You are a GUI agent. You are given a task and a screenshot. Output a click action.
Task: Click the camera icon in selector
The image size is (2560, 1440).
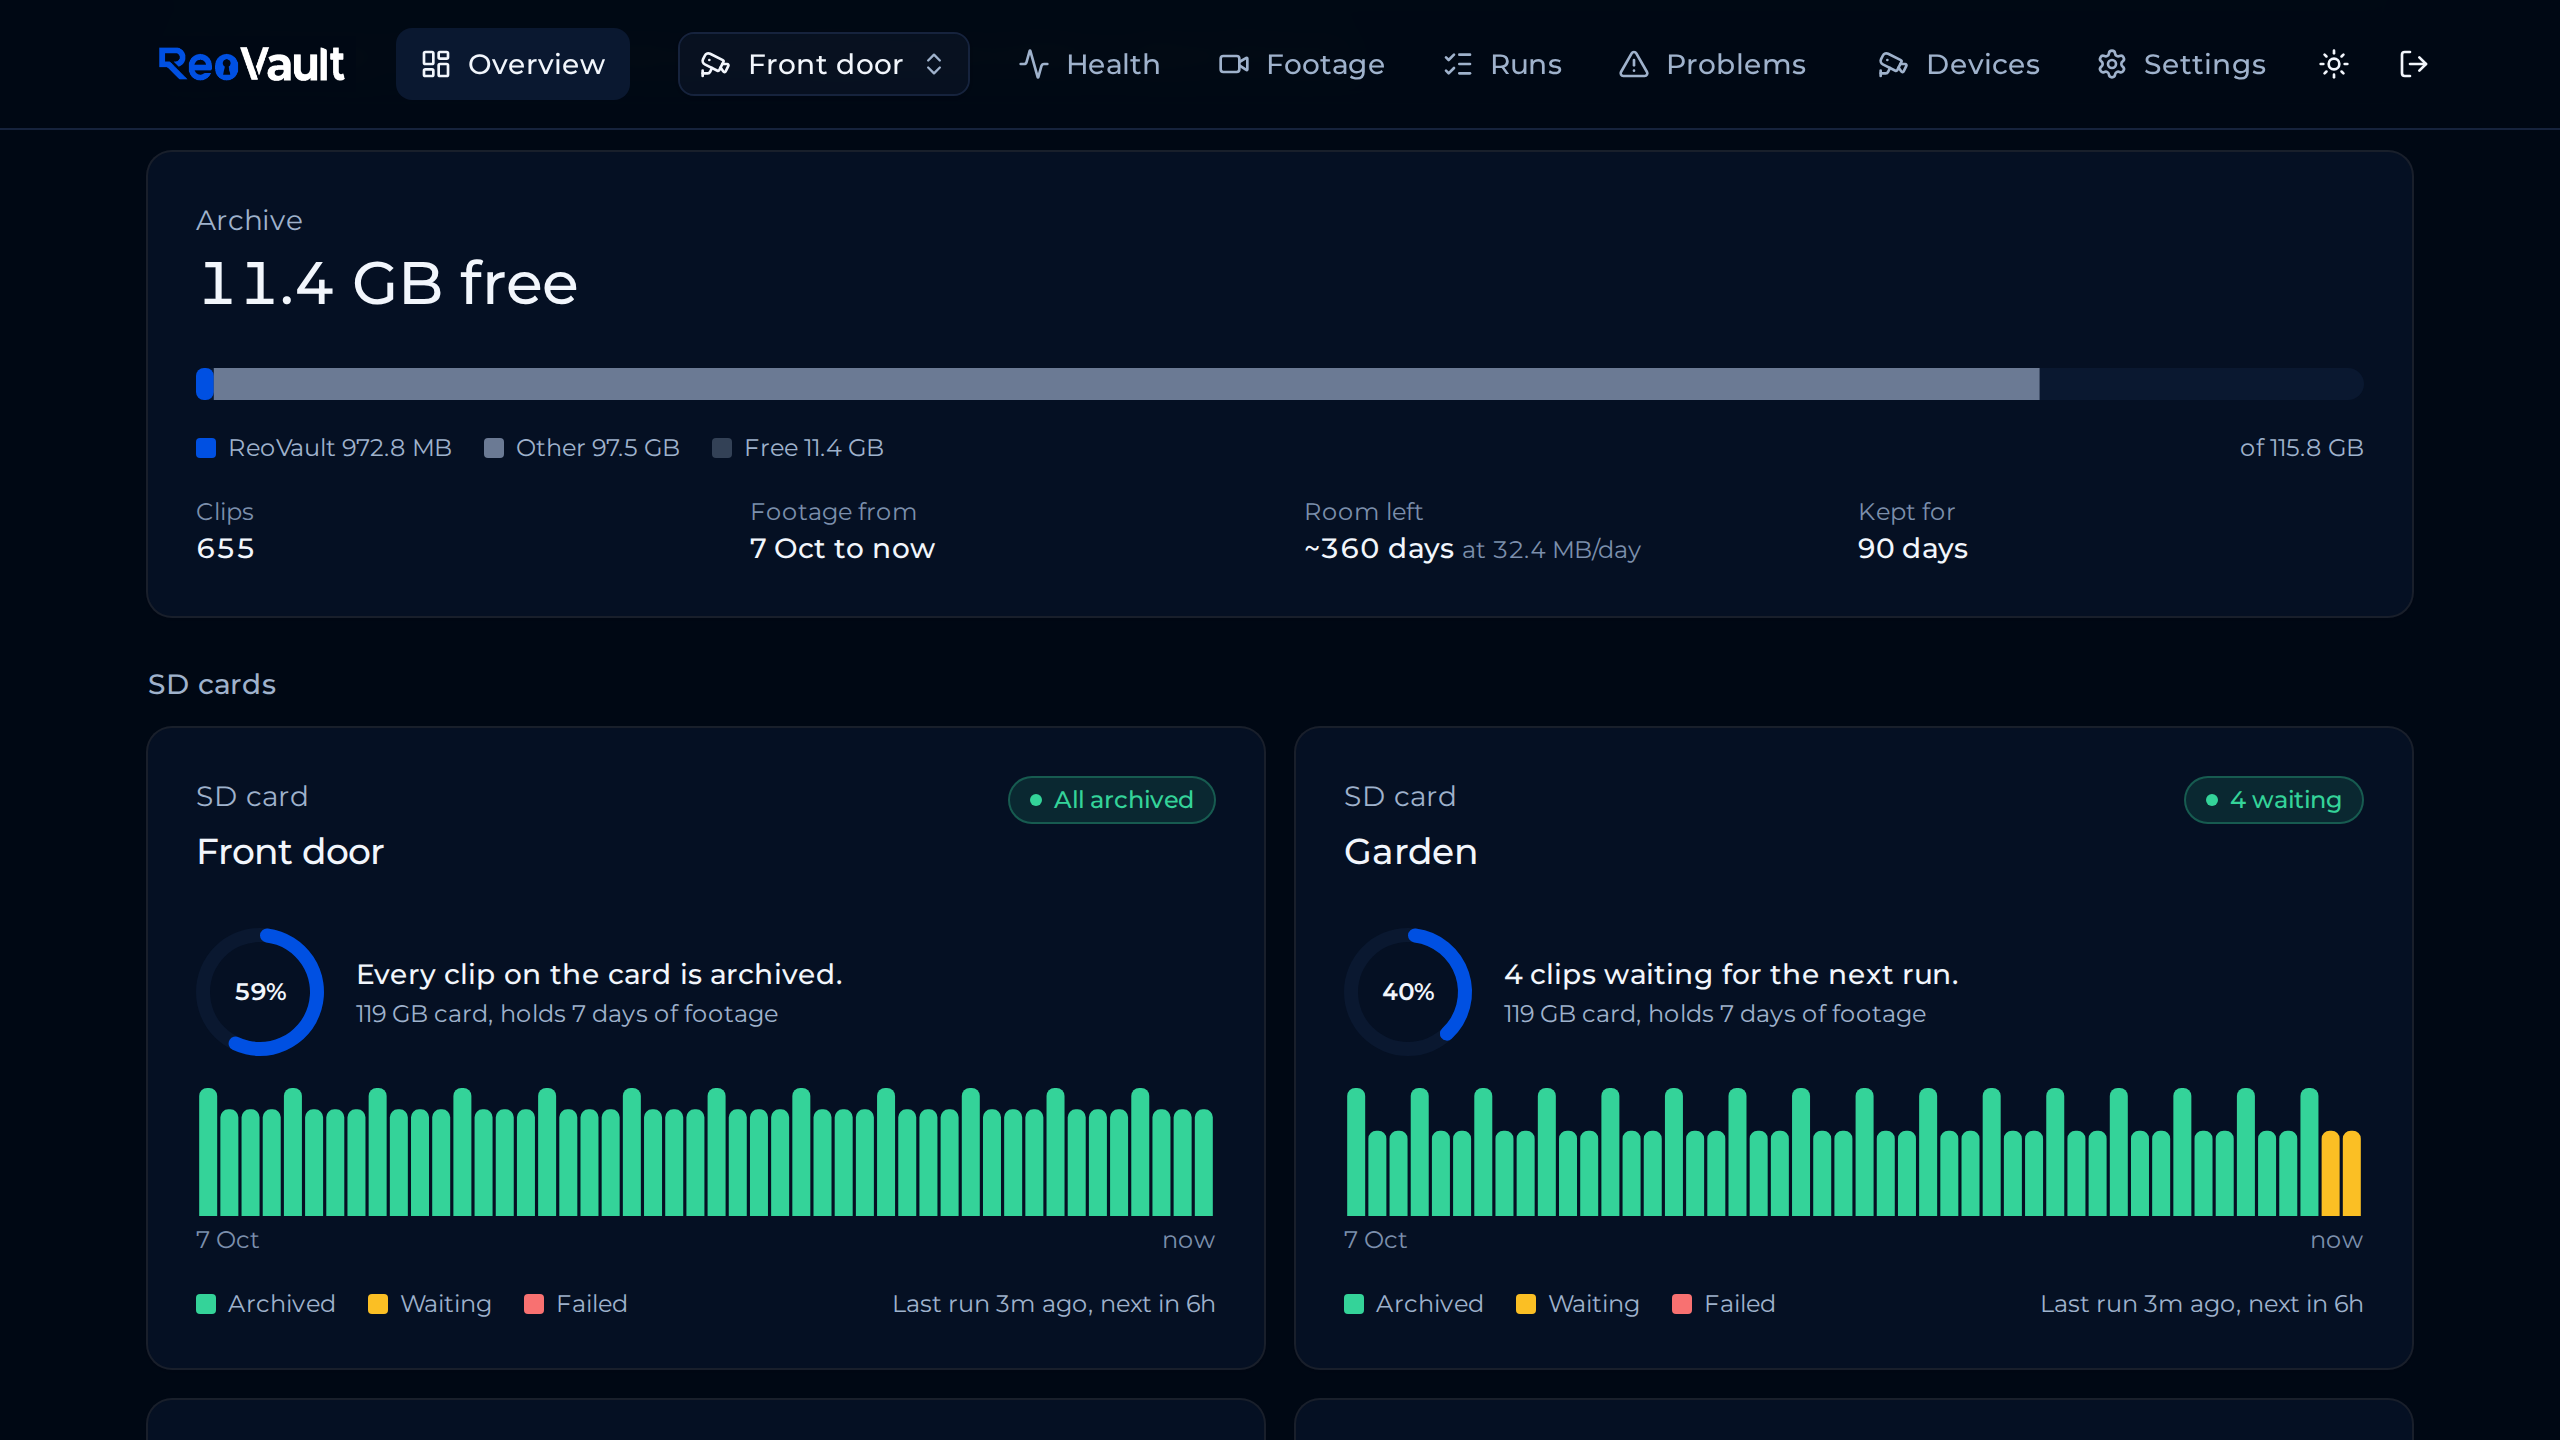714,64
